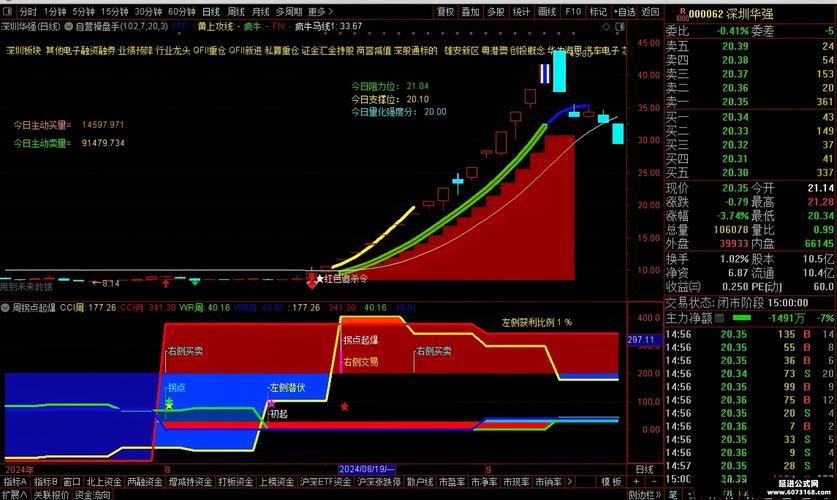Click the minus zoom button beside 模板
Image resolution: width=837 pixels, height=500 pixels.
tap(653, 481)
